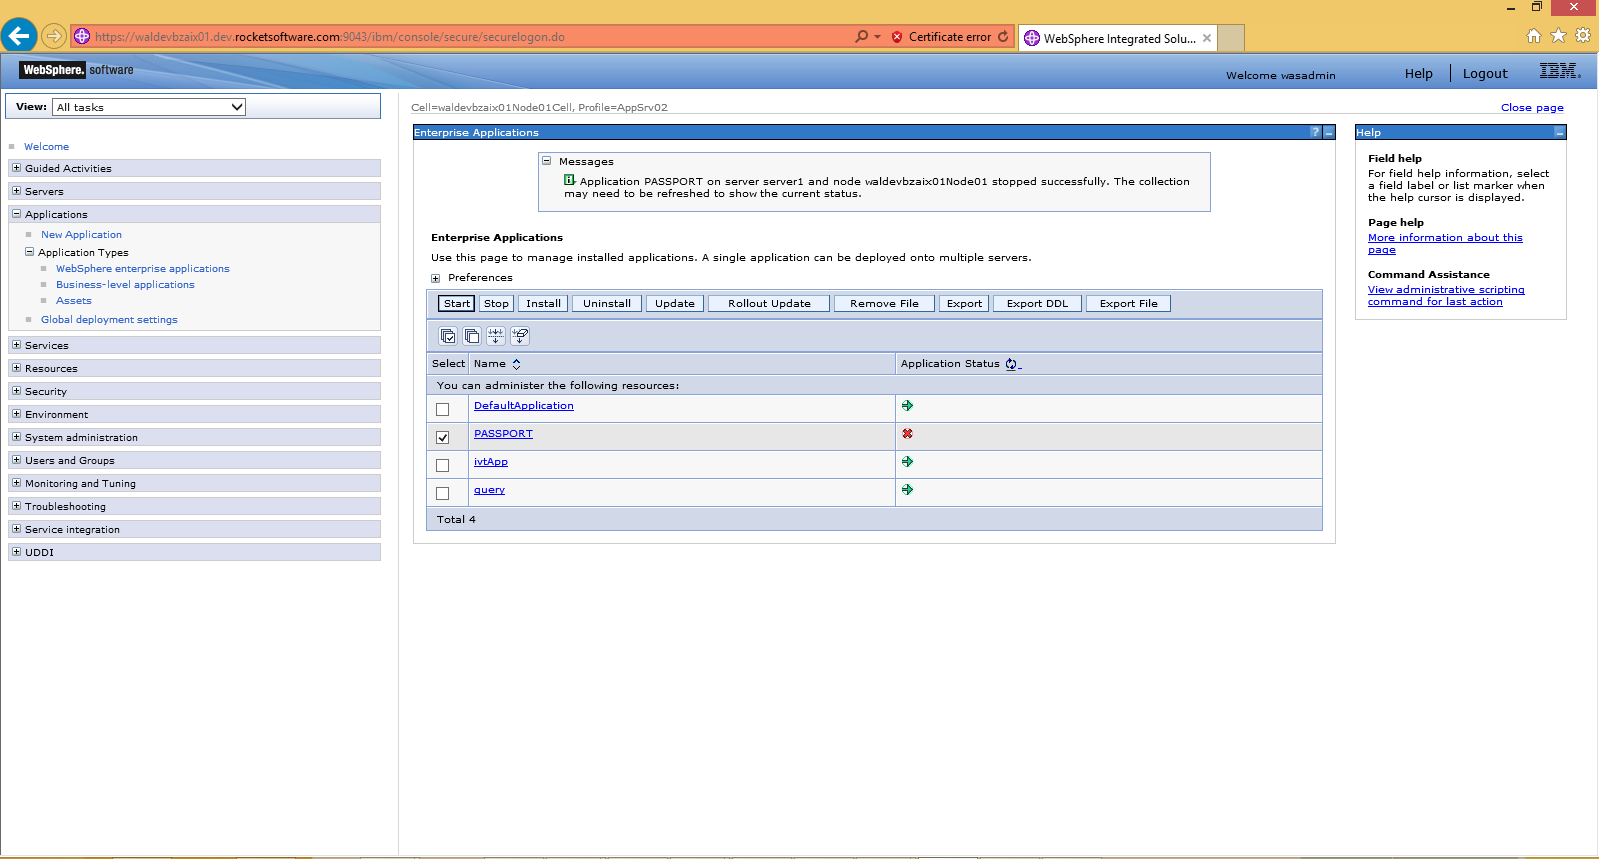The height and width of the screenshot is (859, 1599).
Task: Open the Help menu in header
Action: point(1418,74)
